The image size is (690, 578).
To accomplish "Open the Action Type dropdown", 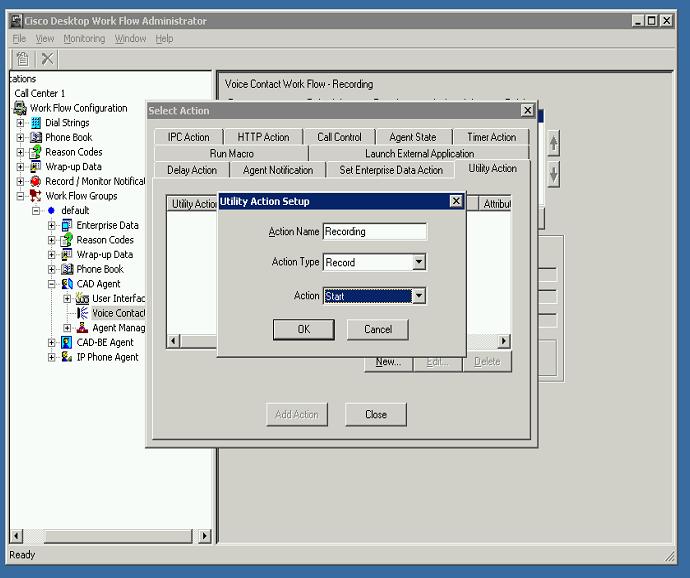I will pos(419,262).
